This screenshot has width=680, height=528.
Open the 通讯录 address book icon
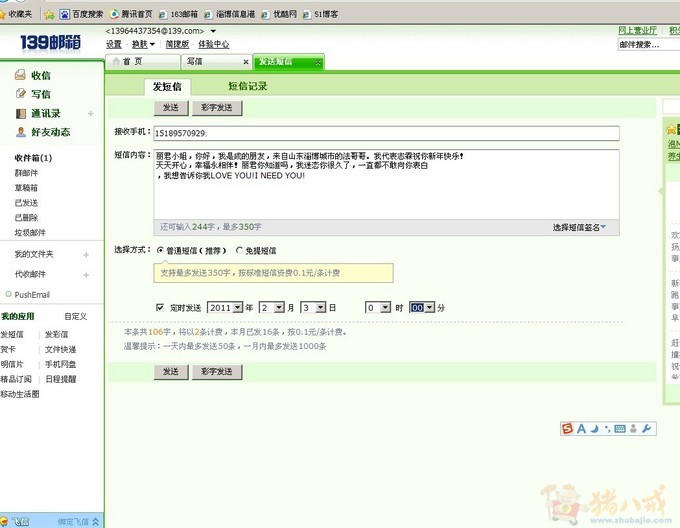(20, 113)
